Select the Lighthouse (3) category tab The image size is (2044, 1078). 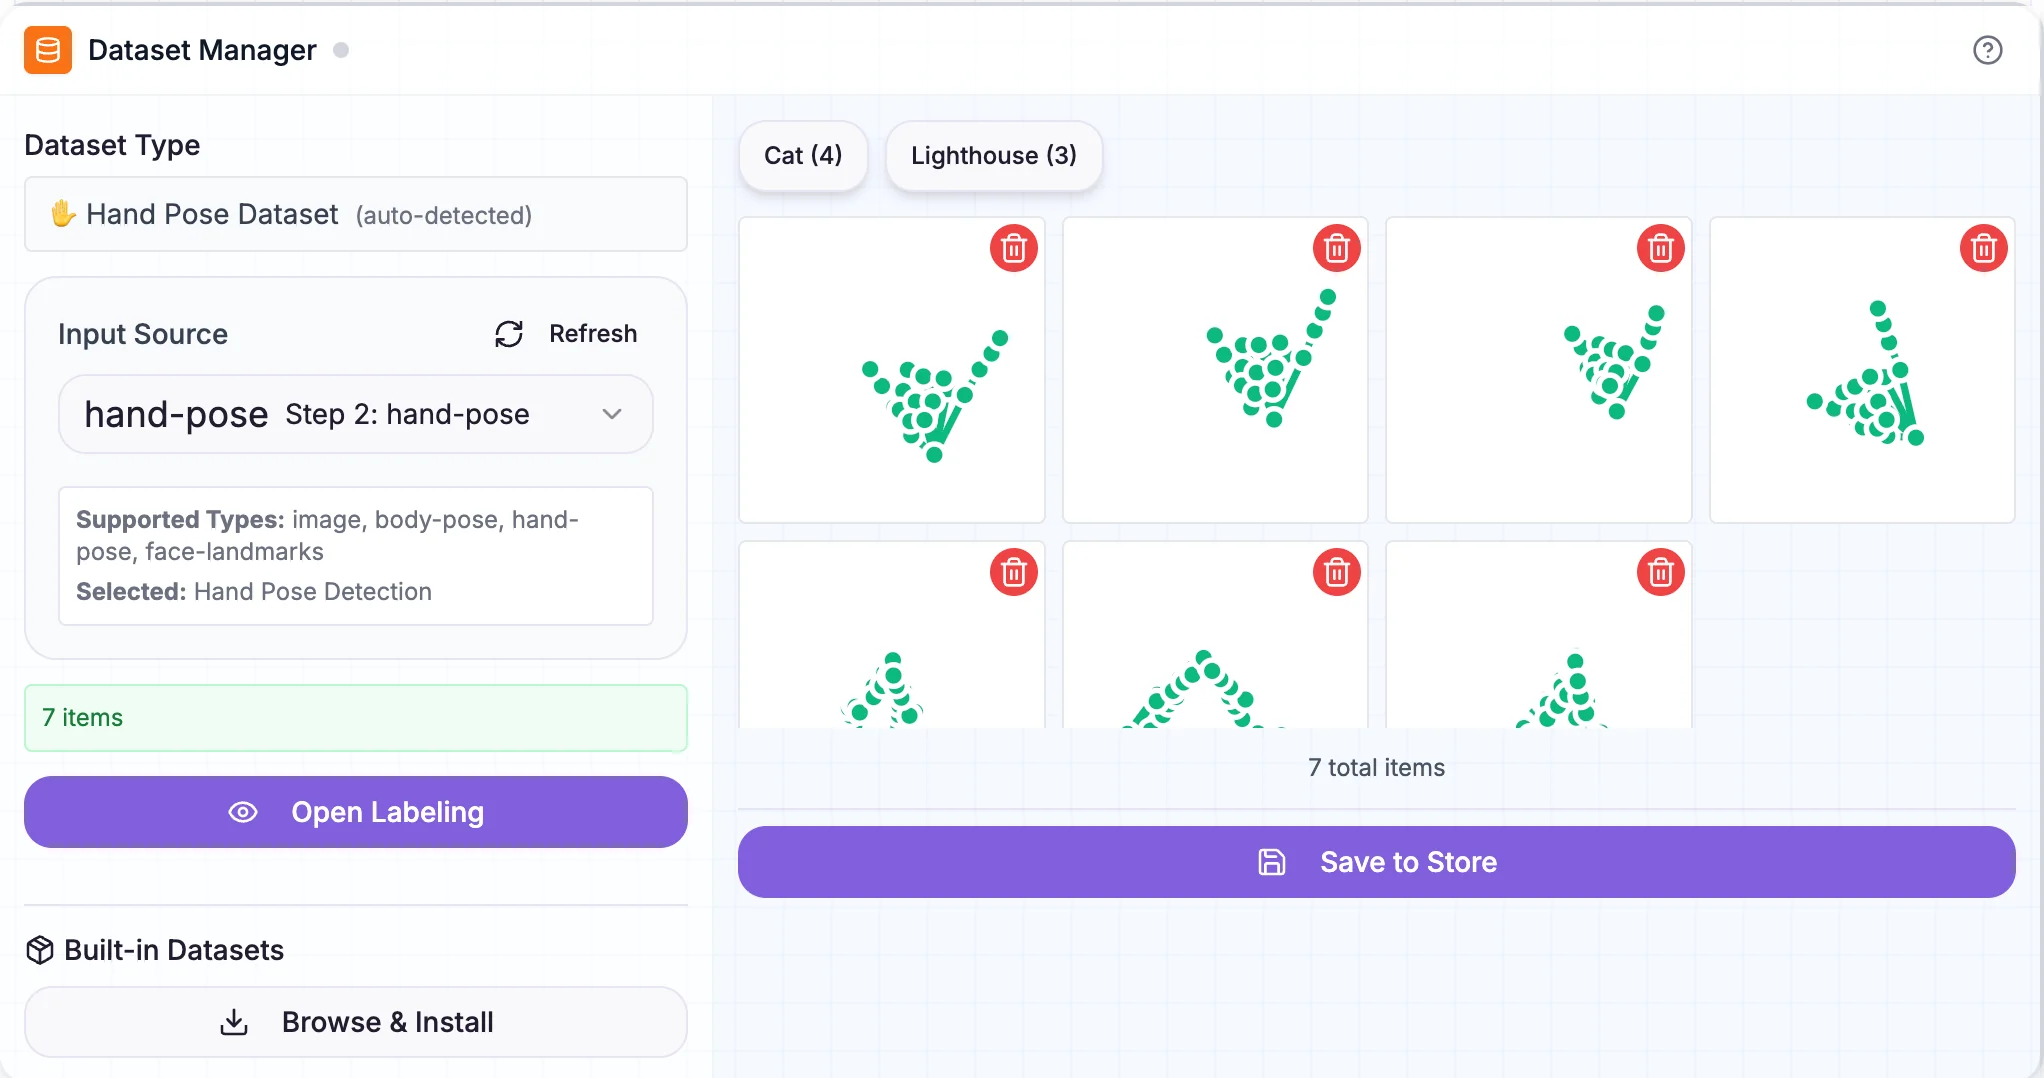(993, 156)
